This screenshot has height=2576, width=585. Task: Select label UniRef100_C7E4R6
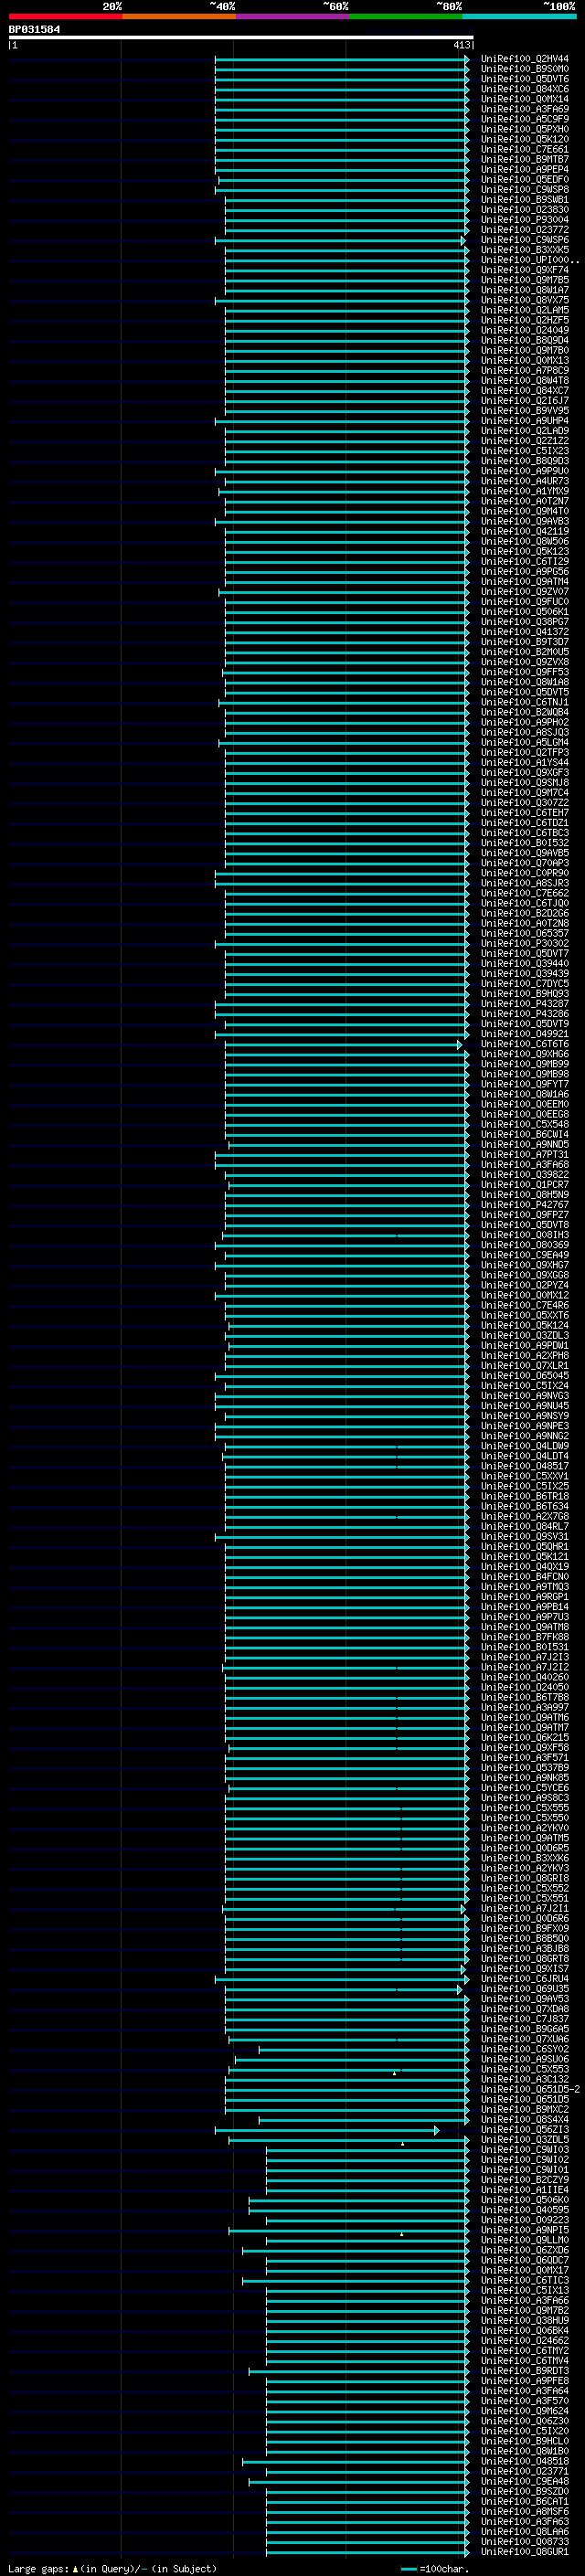525,1305
